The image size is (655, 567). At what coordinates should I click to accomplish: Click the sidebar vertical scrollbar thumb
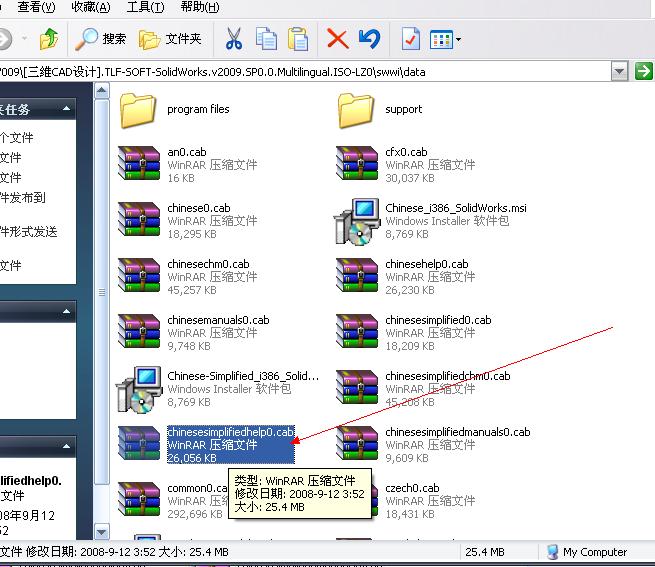[102, 292]
